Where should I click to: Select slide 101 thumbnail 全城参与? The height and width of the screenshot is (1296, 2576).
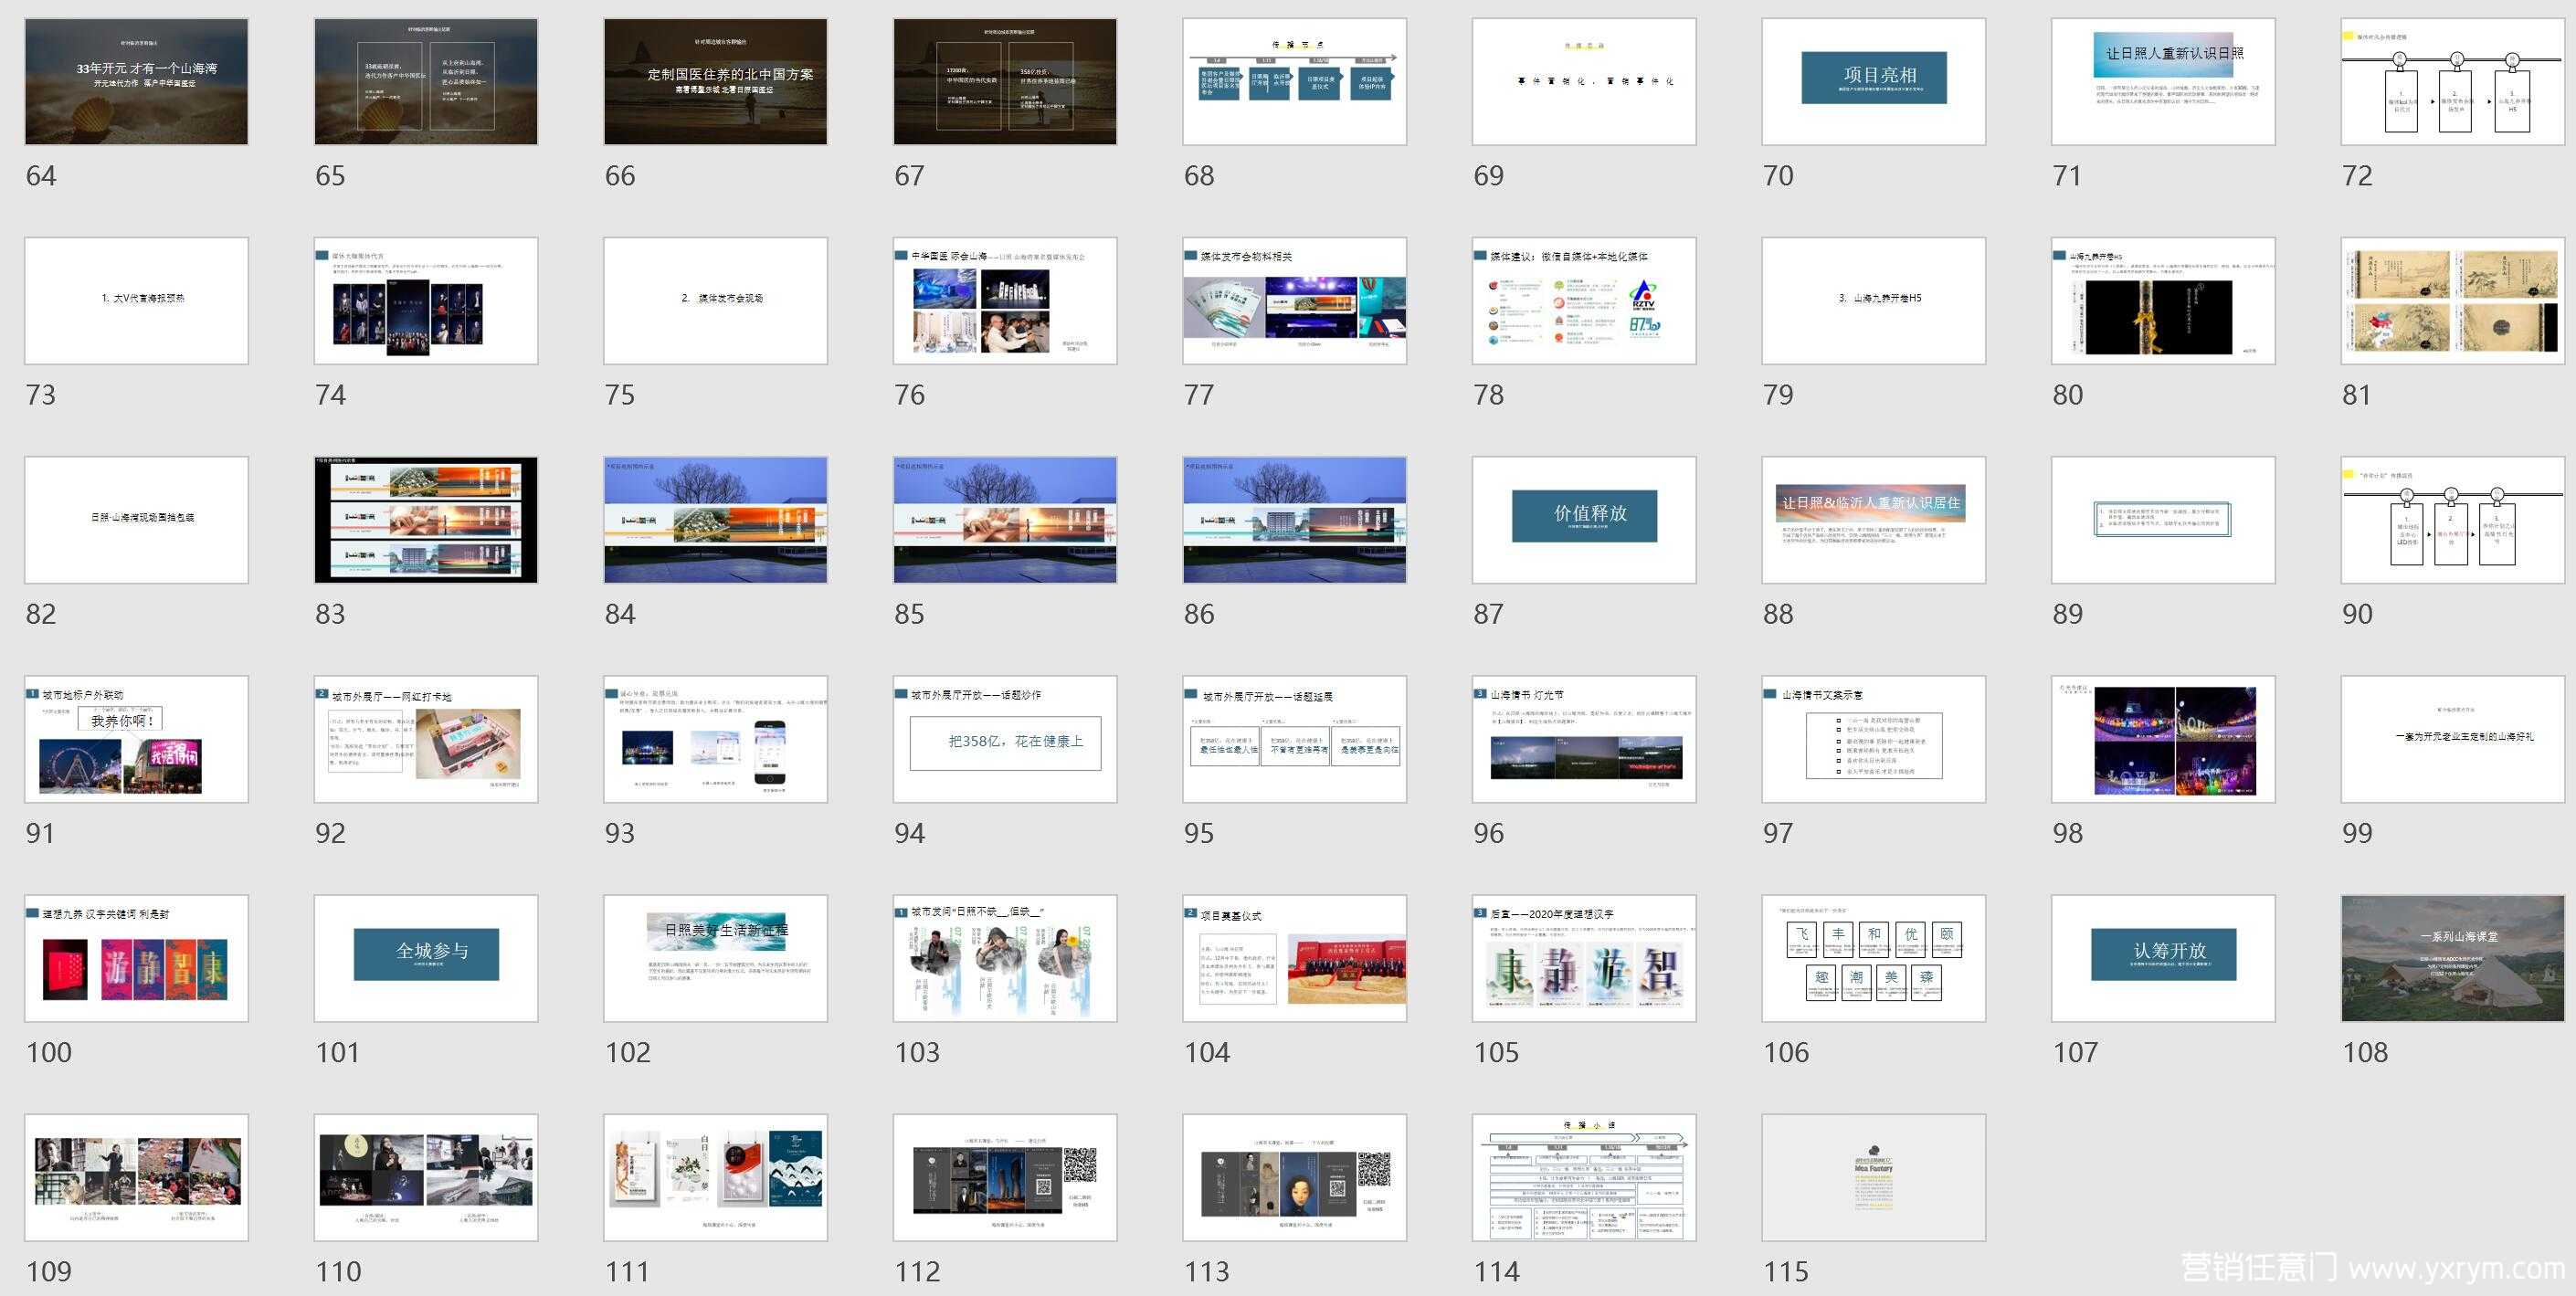426,958
